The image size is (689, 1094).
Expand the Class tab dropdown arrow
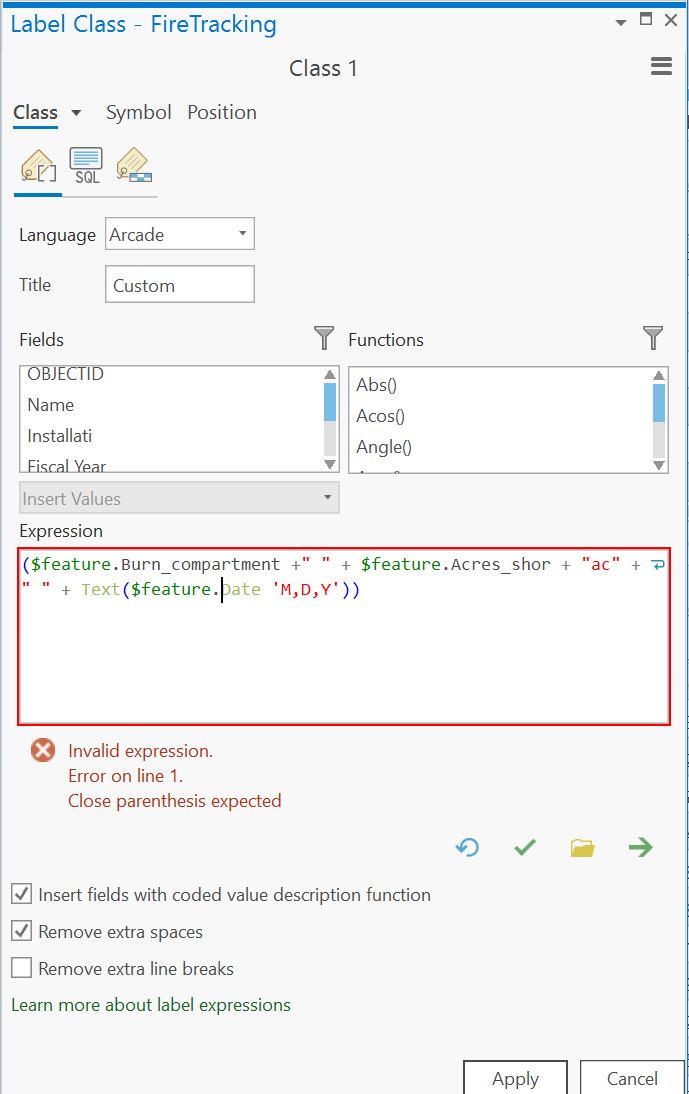[76, 113]
